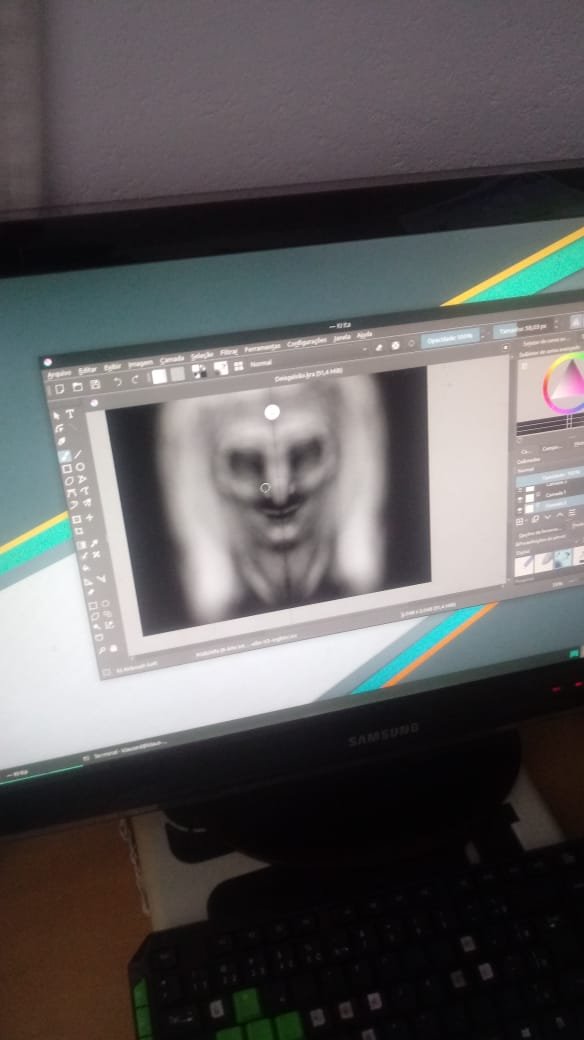Open an existing document via toolbar icon

tap(78, 387)
